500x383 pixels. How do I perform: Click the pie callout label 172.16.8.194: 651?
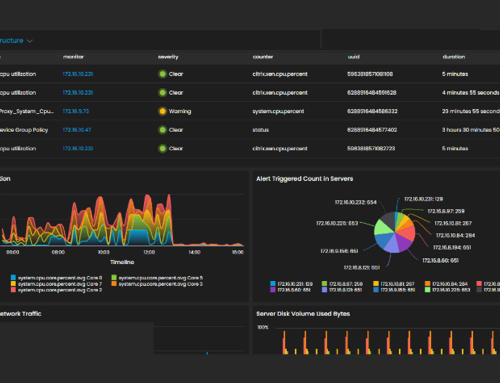point(452,247)
